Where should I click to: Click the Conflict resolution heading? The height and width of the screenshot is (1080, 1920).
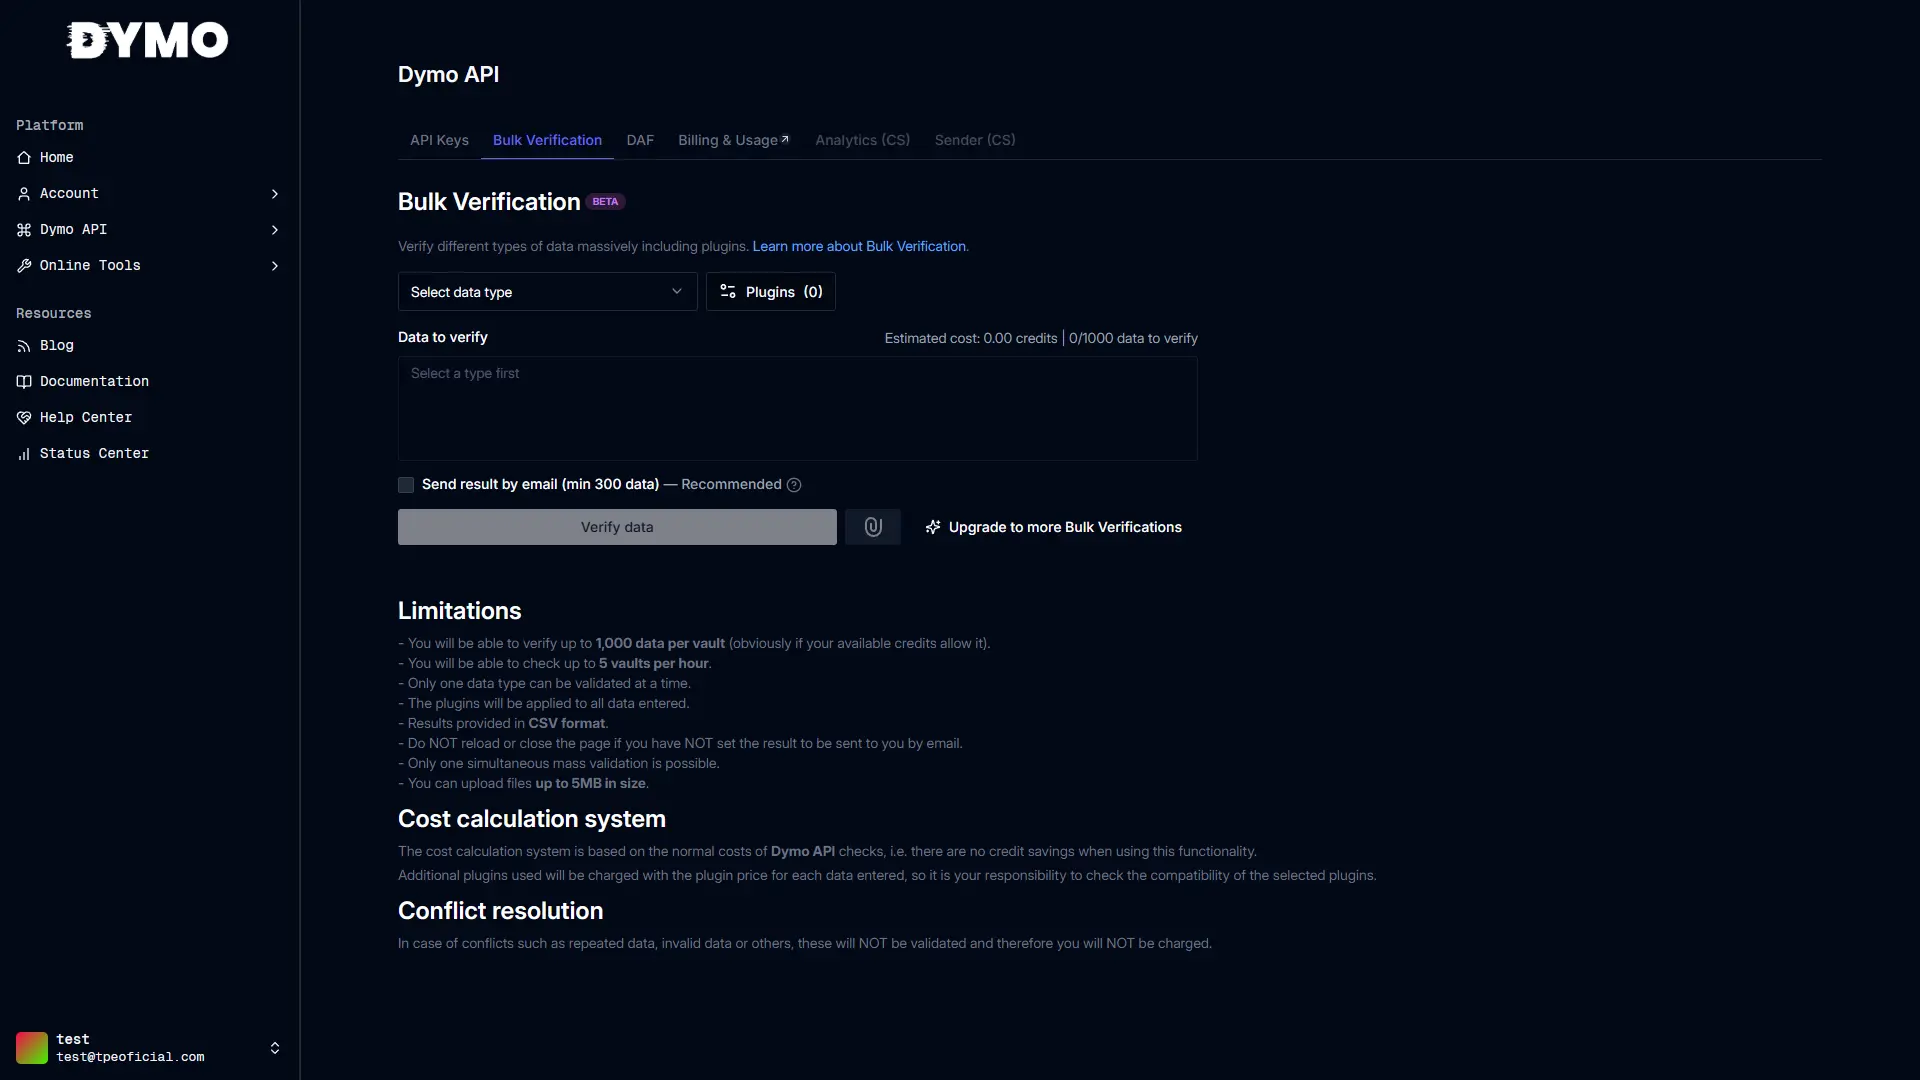[500, 911]
